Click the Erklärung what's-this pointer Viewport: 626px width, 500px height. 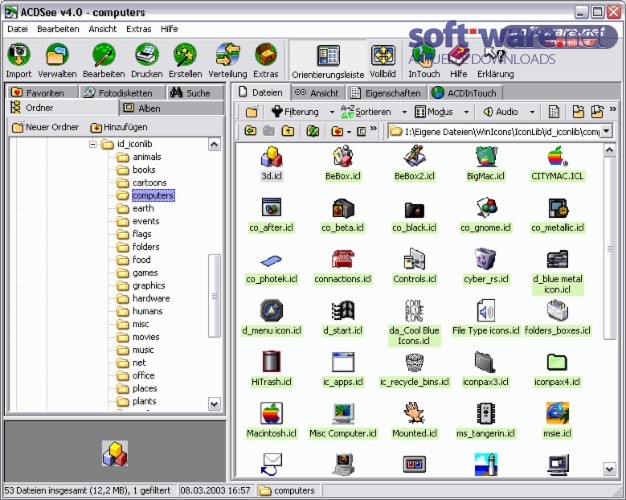coord(495,61)
